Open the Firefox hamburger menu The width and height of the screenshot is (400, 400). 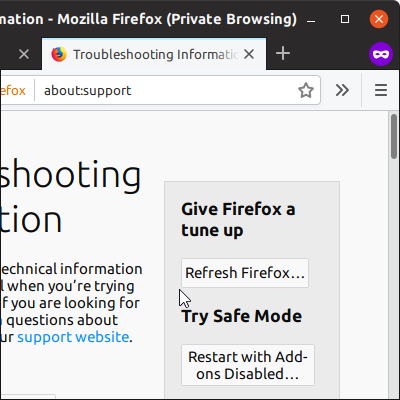(381, 90)
